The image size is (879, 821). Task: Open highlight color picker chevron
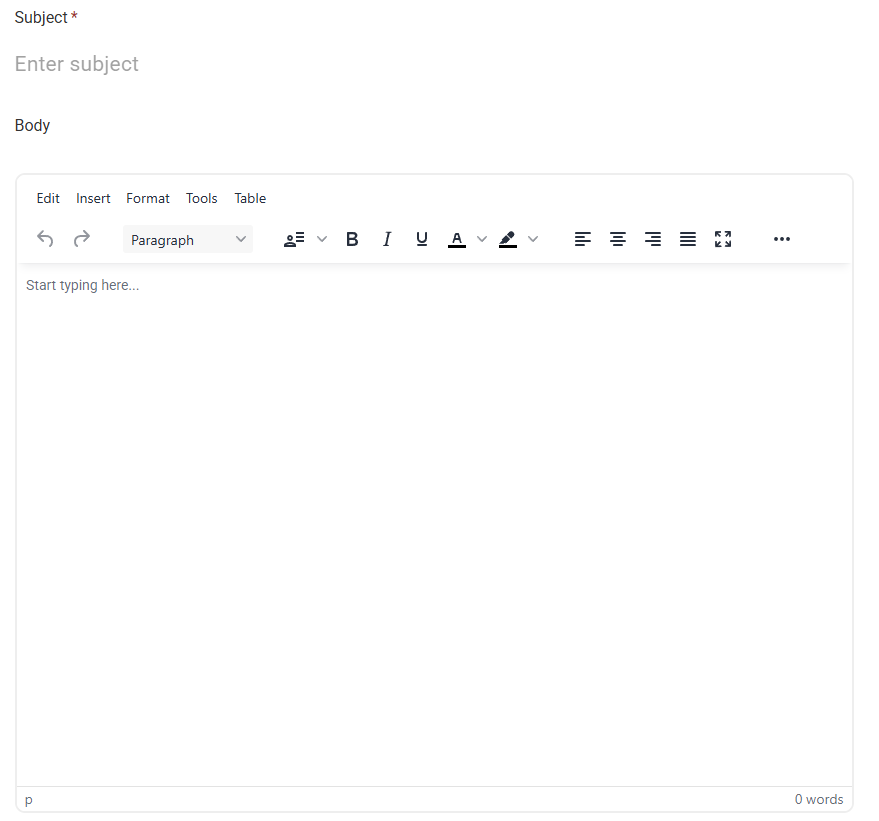(x=533, y=239)
